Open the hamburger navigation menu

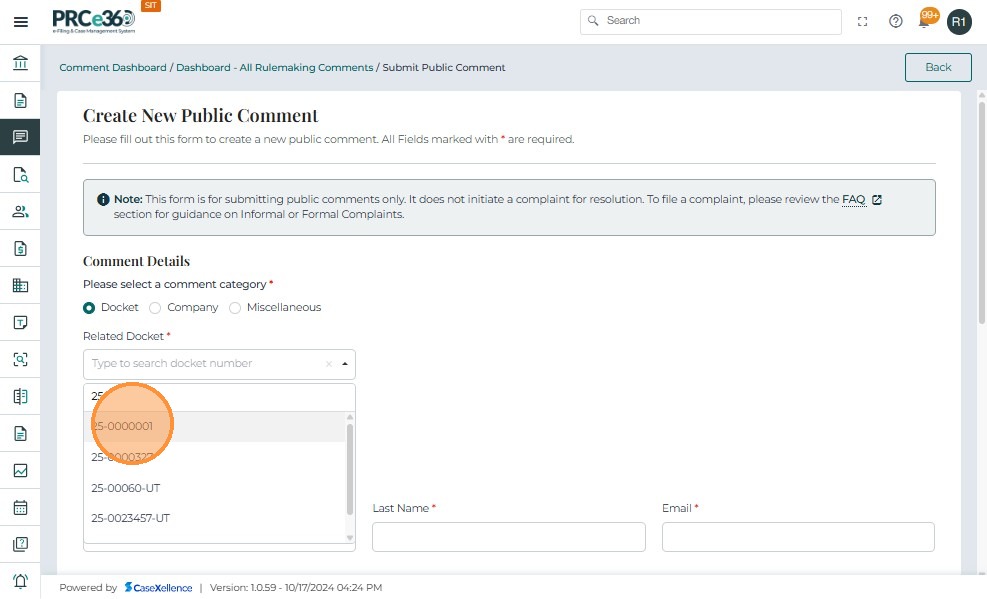pos(20,21)
